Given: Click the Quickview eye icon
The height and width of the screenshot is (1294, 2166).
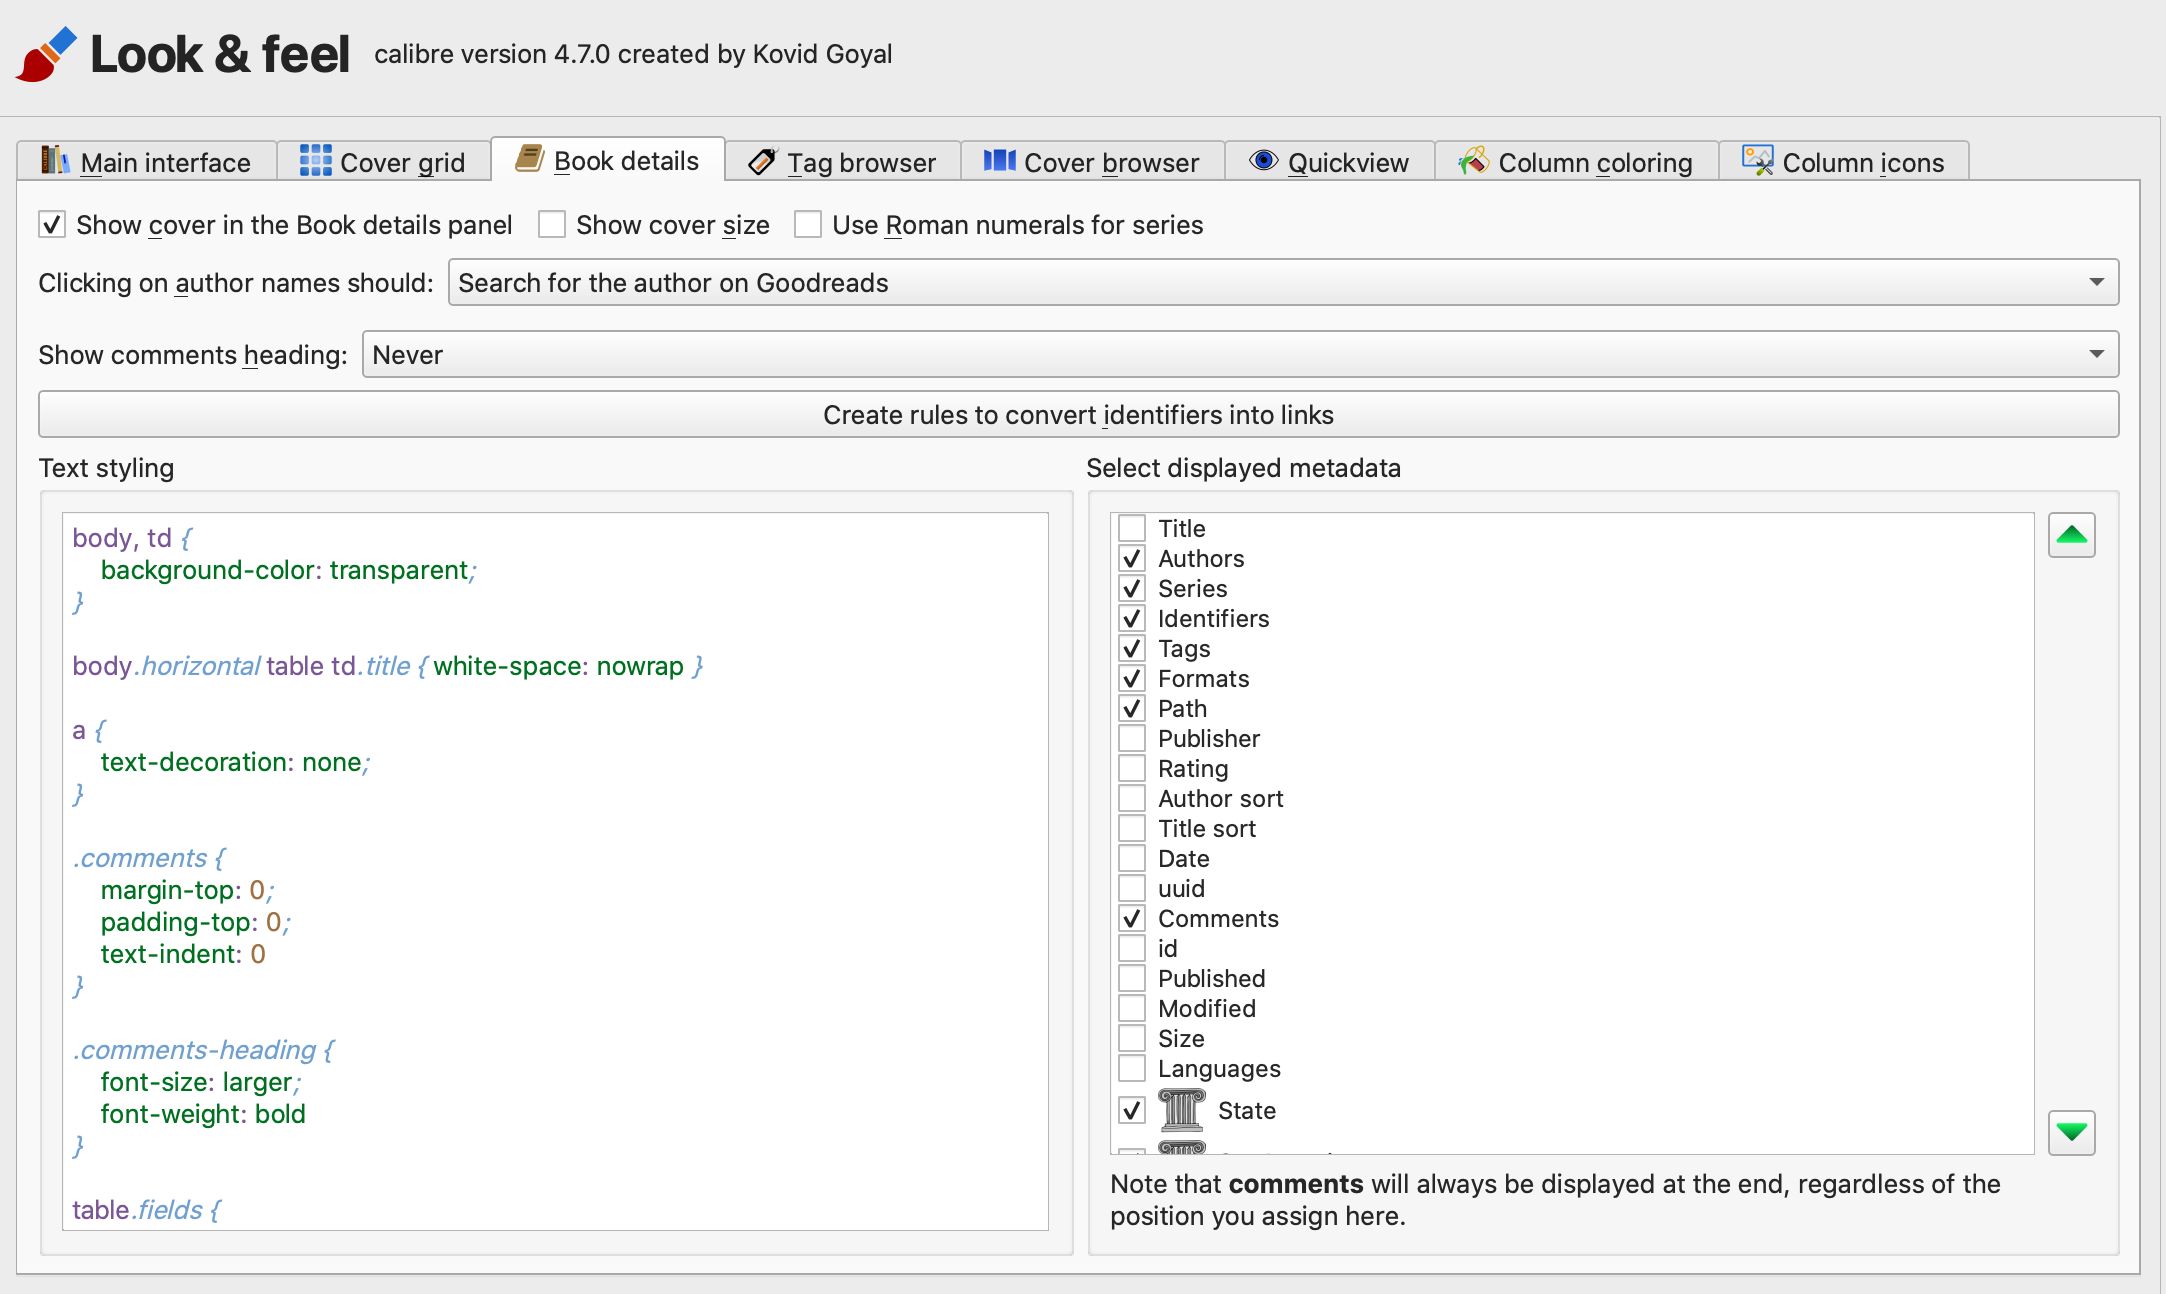Looking at the screenshot, I should click(1263, 161).
